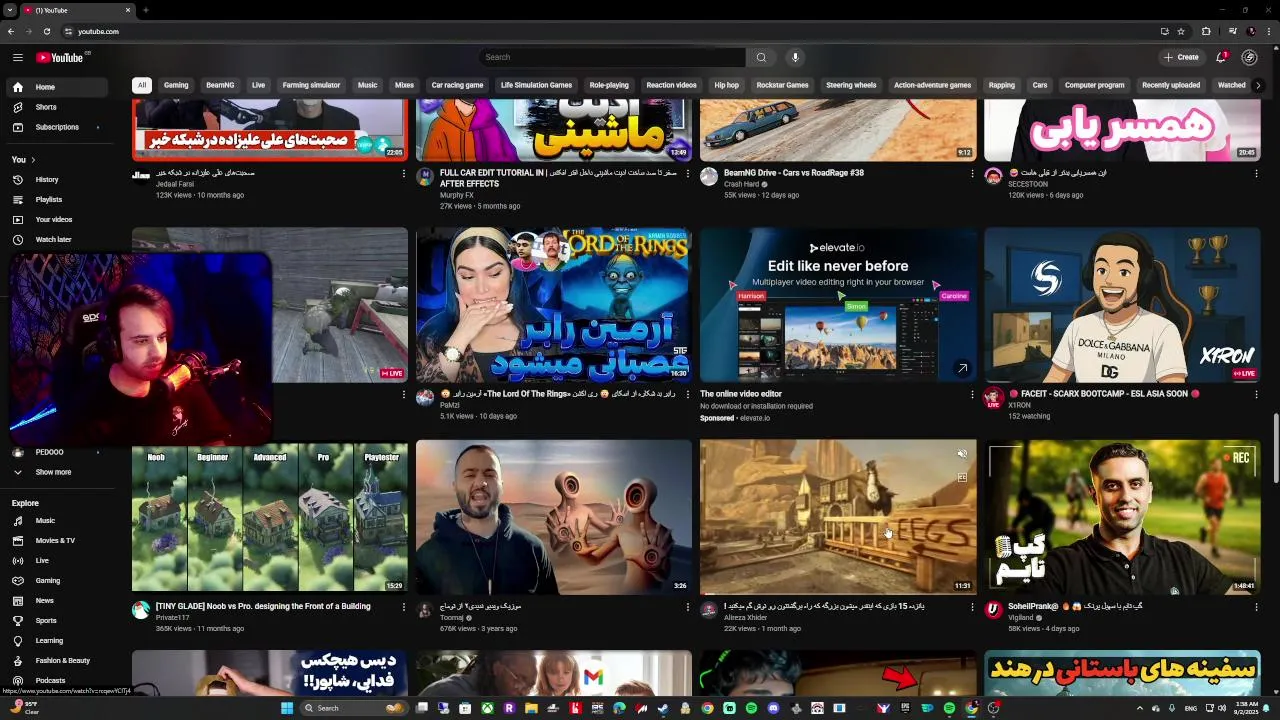This screenshot has height=720, width=1280.
Task: Click the YouTube logo
Action: tap(61, 57)
